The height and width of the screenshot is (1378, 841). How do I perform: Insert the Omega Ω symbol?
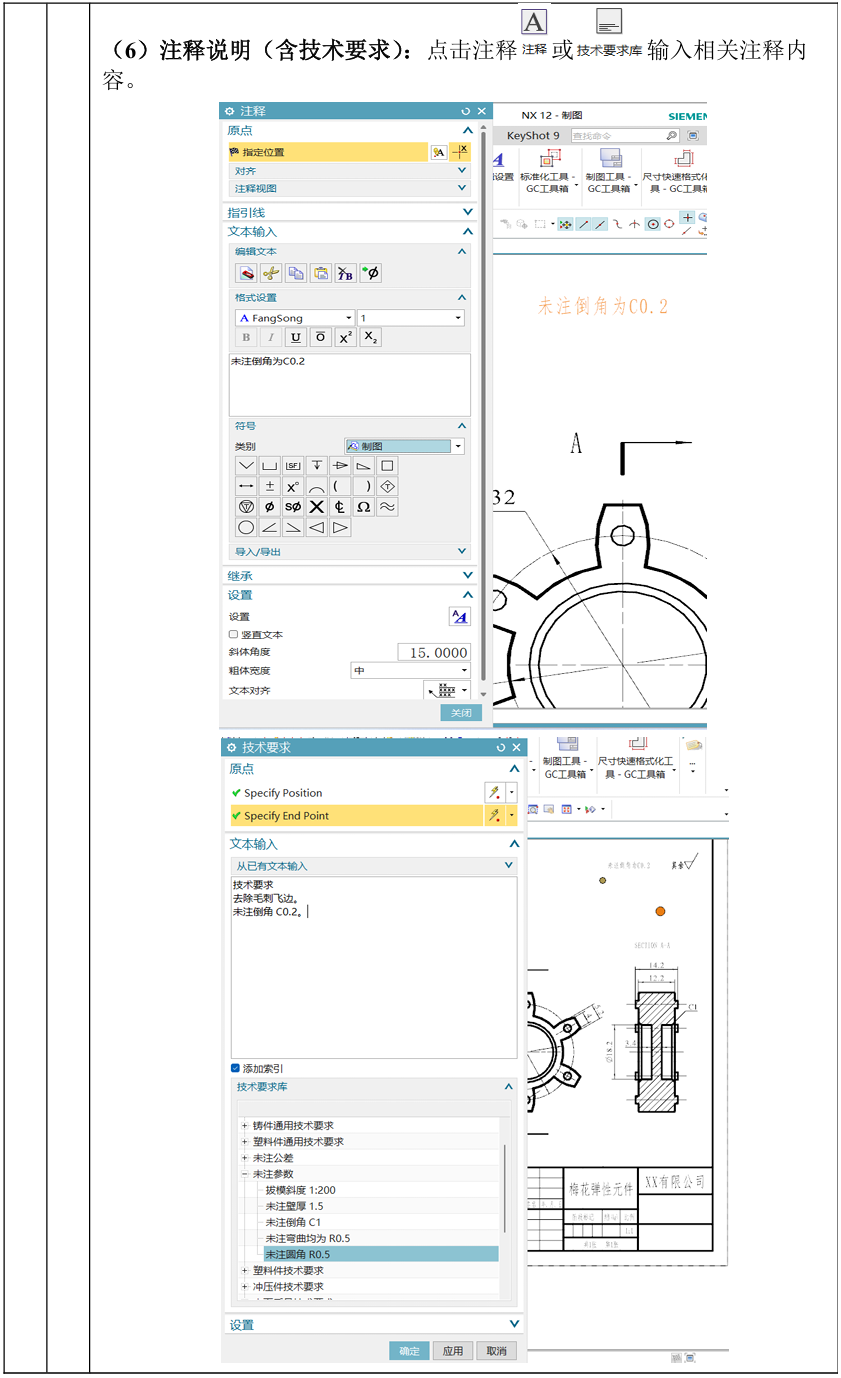coord(364,506)
